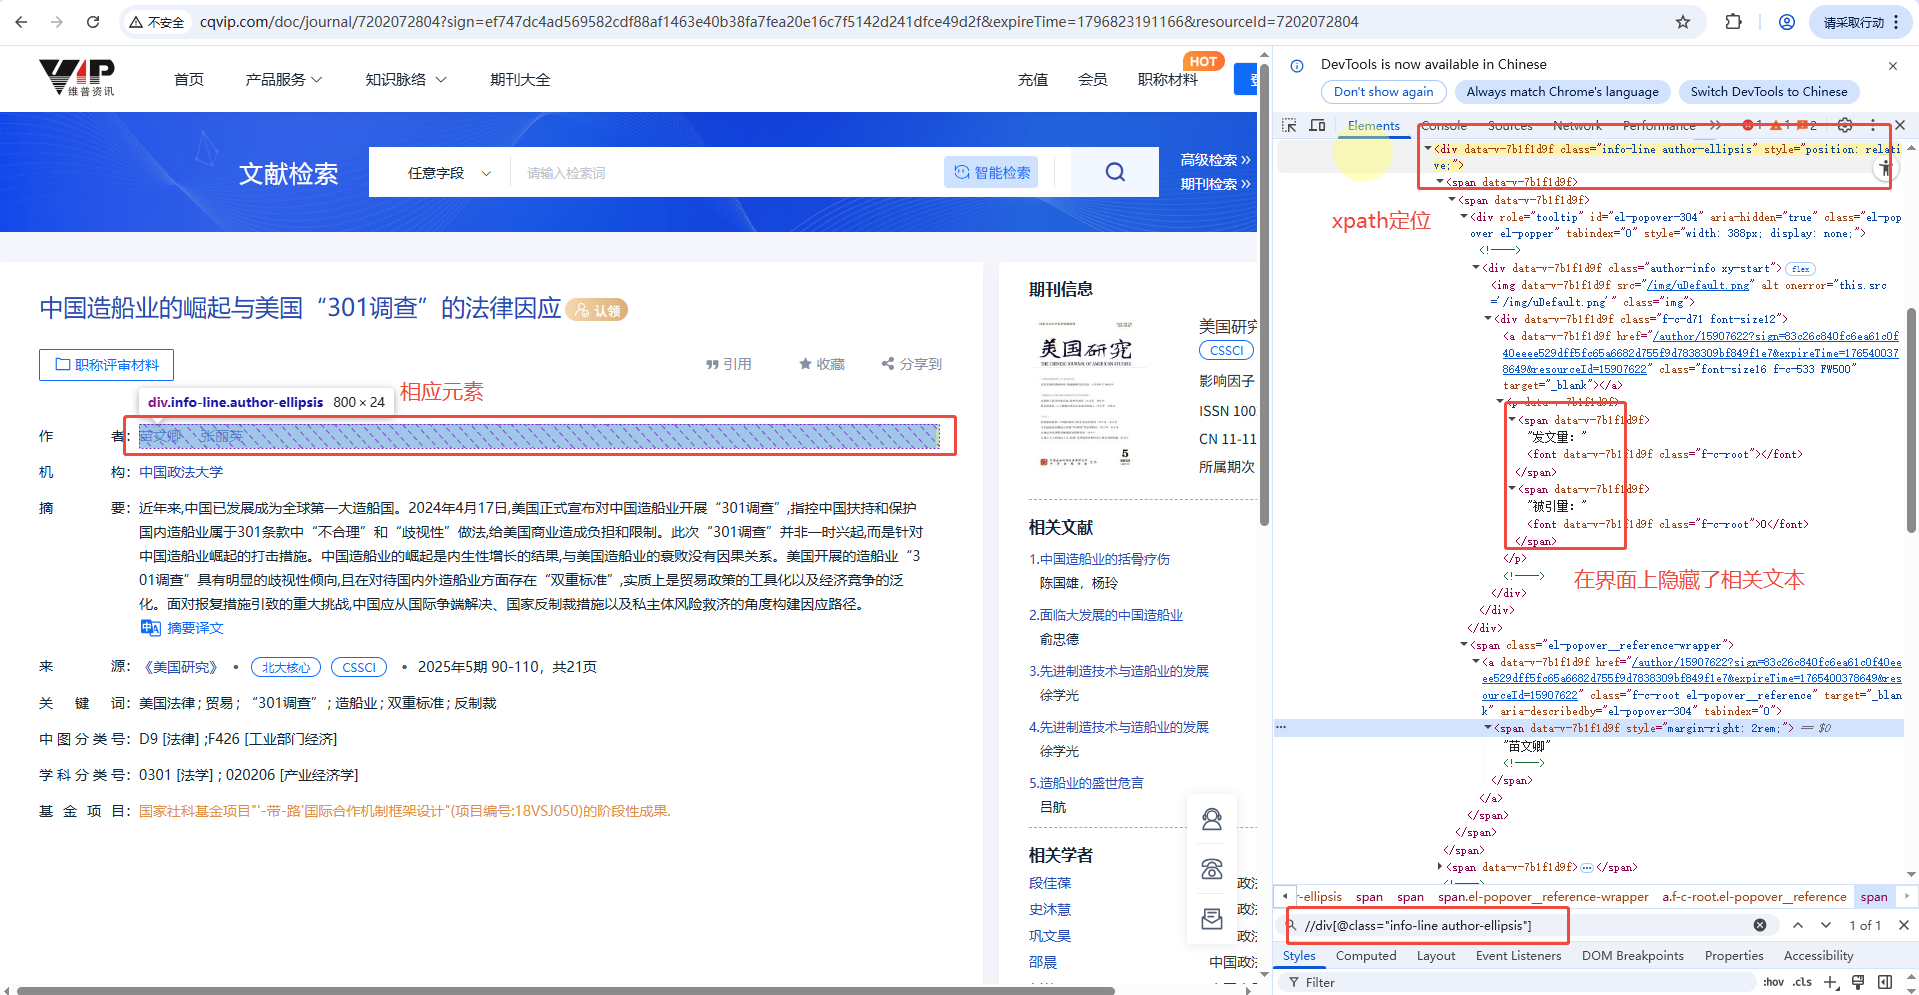Show more DevTools tabs chevron
The height and width of the screenshot is (995, 1919).
click(x=1715, y=125)
